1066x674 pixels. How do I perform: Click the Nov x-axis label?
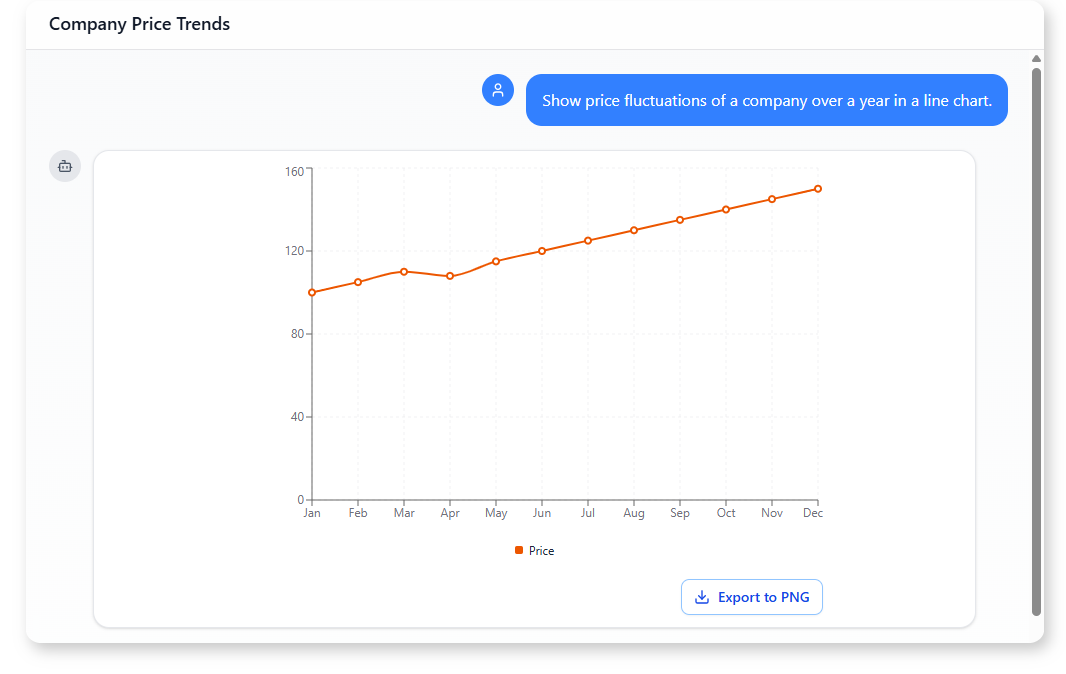coord(772,513)
